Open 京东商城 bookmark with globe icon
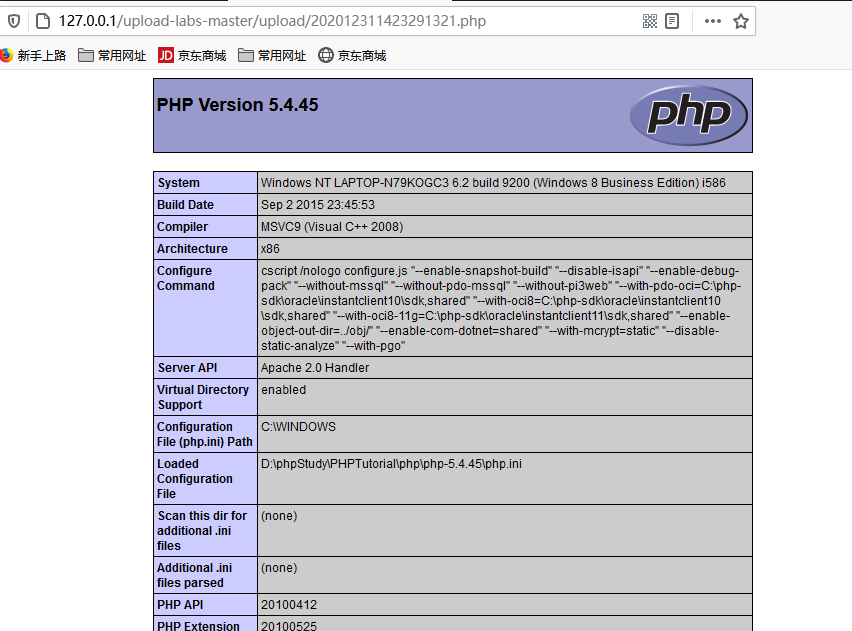Screen dimensions: 852x631 click(352, 55)
